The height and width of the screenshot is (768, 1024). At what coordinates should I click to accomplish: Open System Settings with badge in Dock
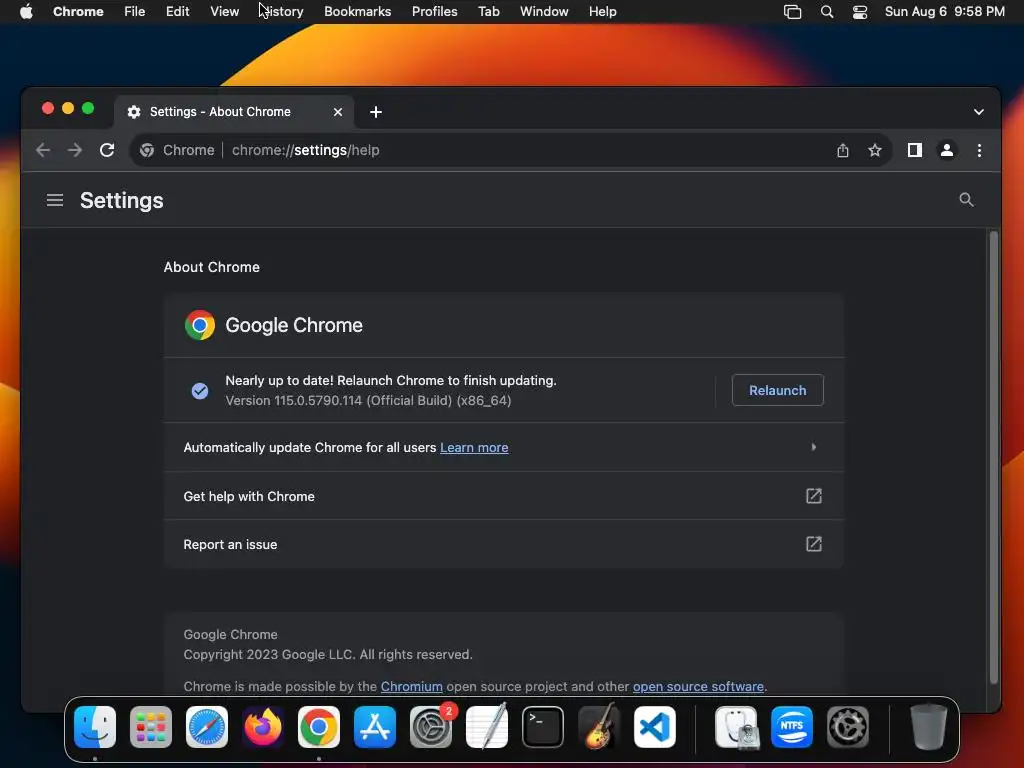click(x=431, y=727)
